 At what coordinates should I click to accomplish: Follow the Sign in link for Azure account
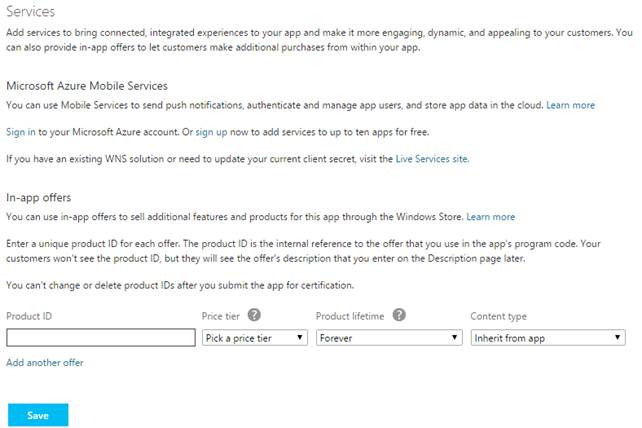(x=21, y=131)
